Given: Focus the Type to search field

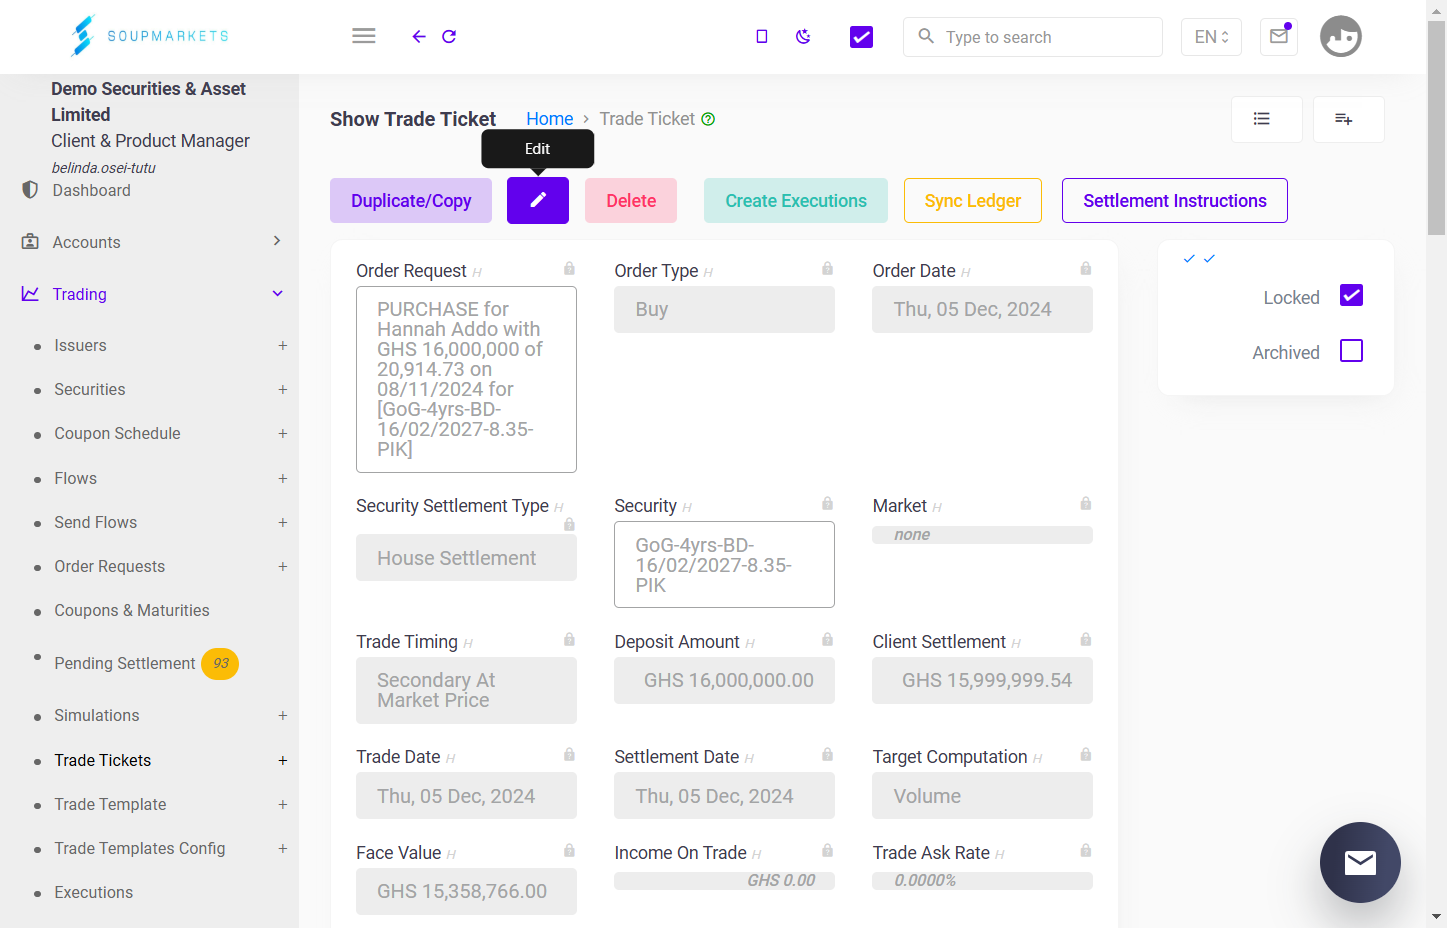Looking at the screenshot, I should point(1033,37).
